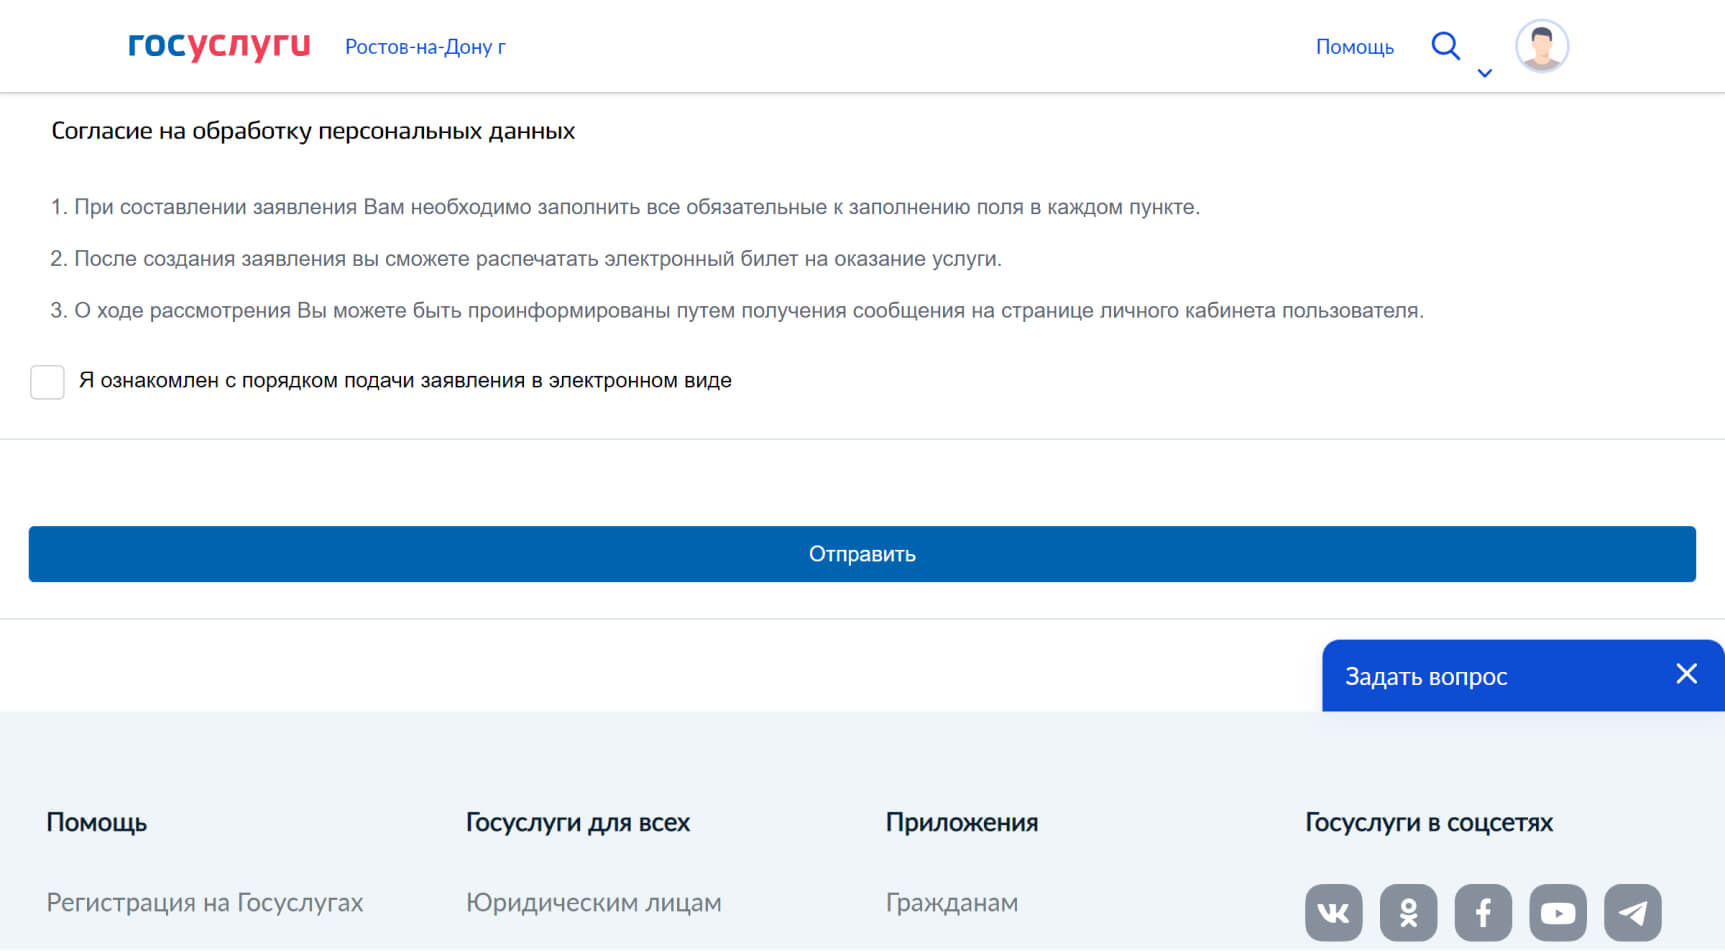This screenshot has width=1725, height=951.
Task: Open Facebook social media page
Action: [1483, 912]
